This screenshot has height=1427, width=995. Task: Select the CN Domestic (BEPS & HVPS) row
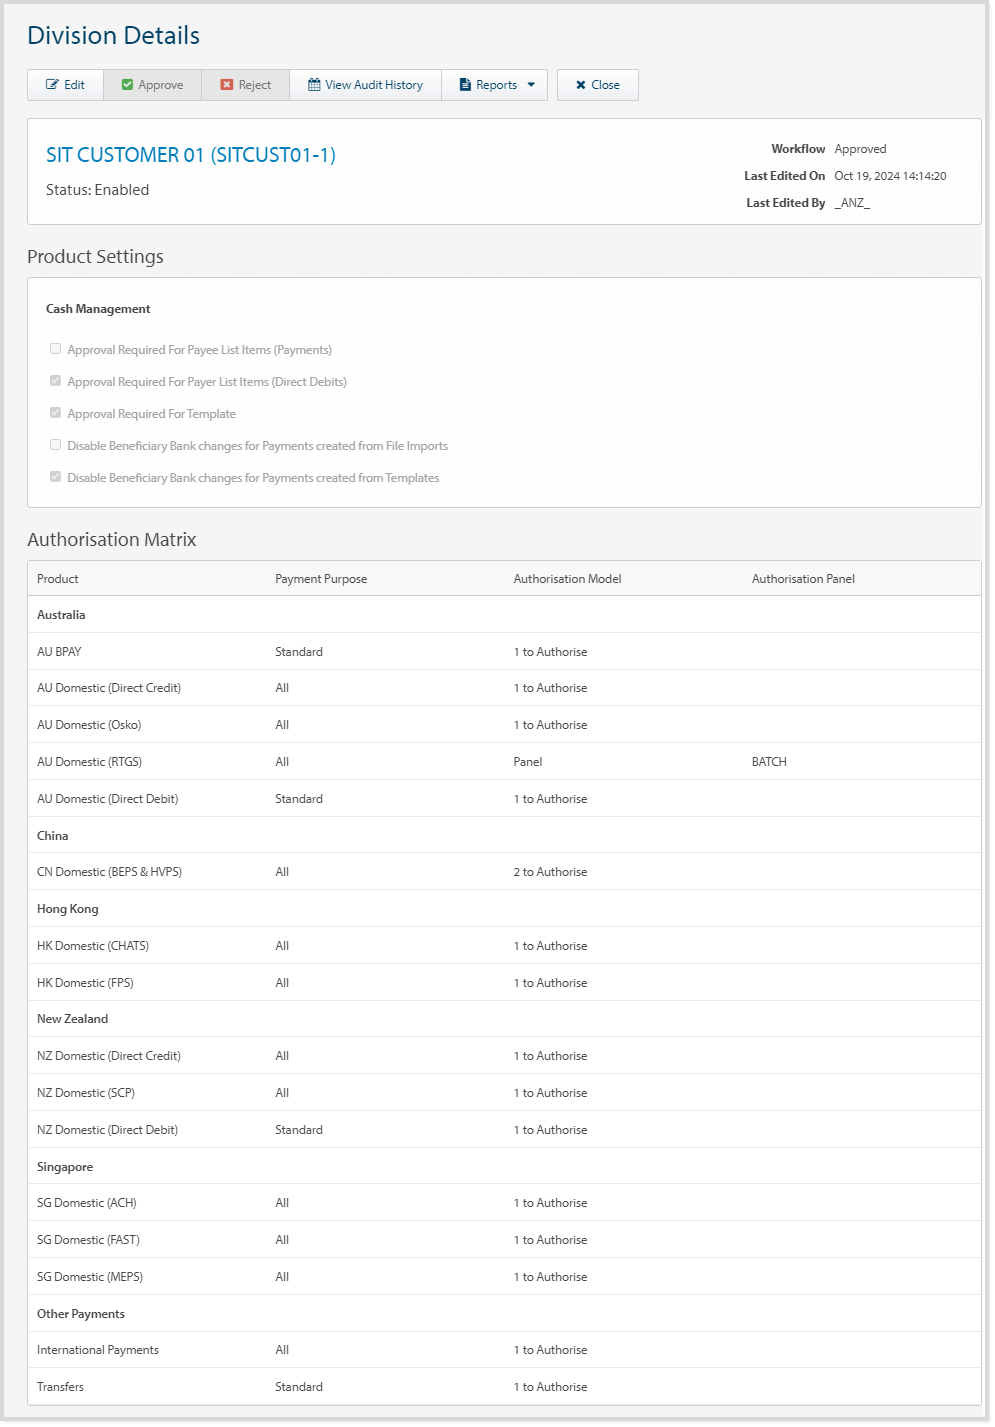[x=400, y=871]
